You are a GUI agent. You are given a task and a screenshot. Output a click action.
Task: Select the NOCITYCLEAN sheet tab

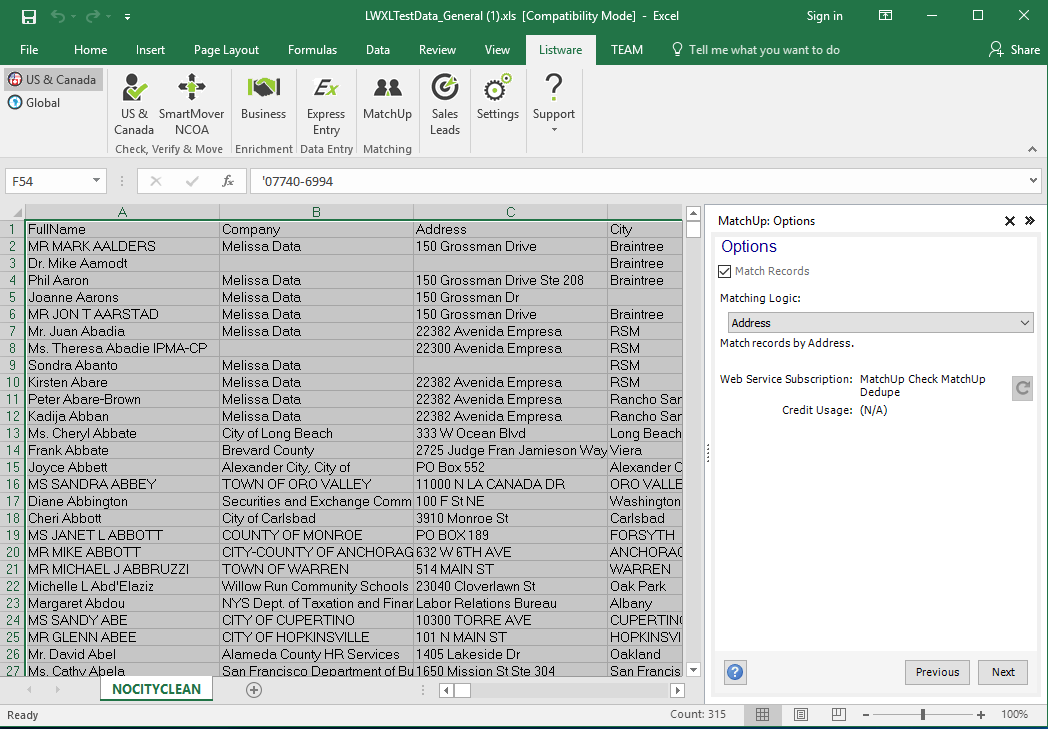(x=156, y=689)
